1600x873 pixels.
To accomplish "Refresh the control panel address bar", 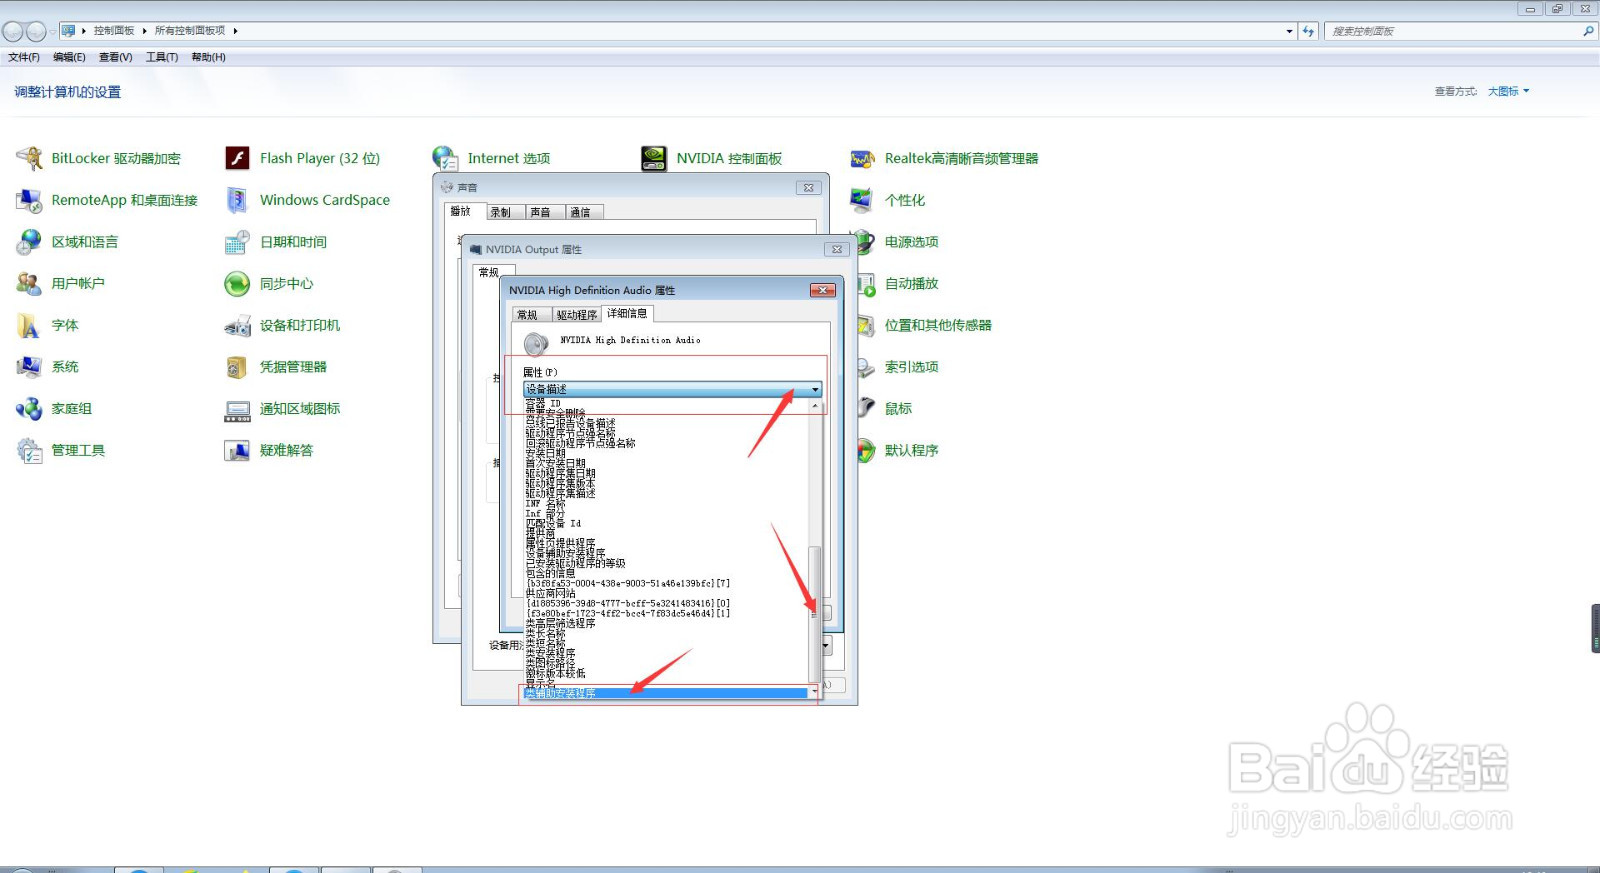I will (1308, 31).
